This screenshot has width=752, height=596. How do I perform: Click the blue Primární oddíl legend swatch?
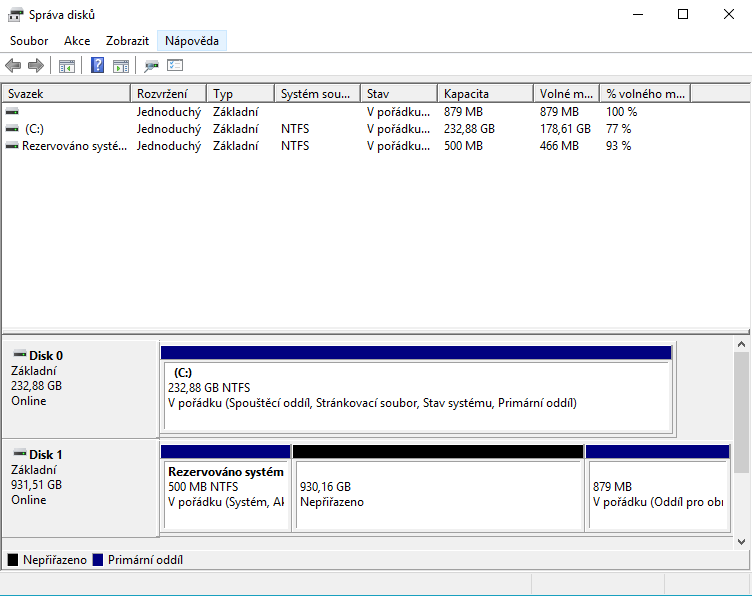98,560
